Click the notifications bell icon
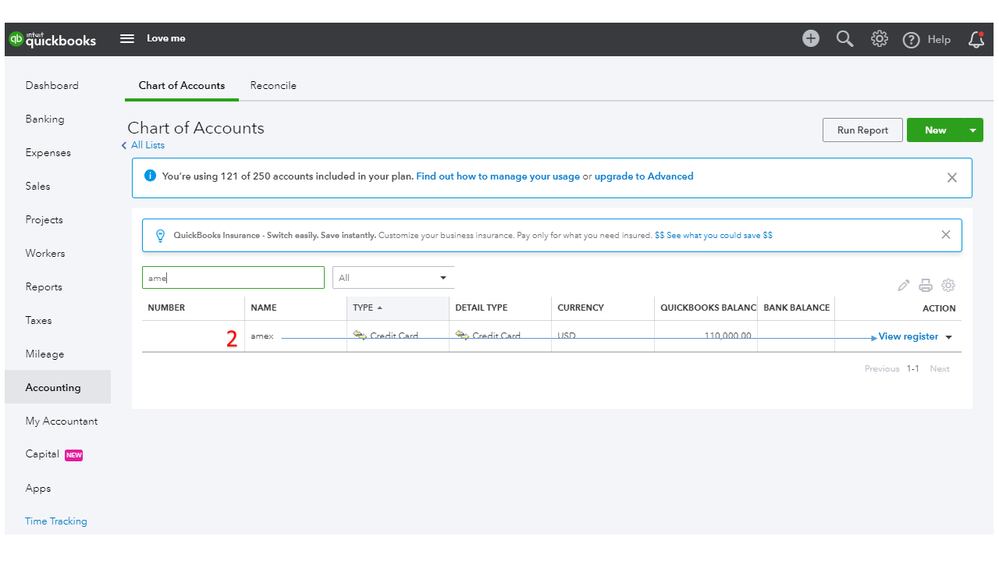 [977, 39]
